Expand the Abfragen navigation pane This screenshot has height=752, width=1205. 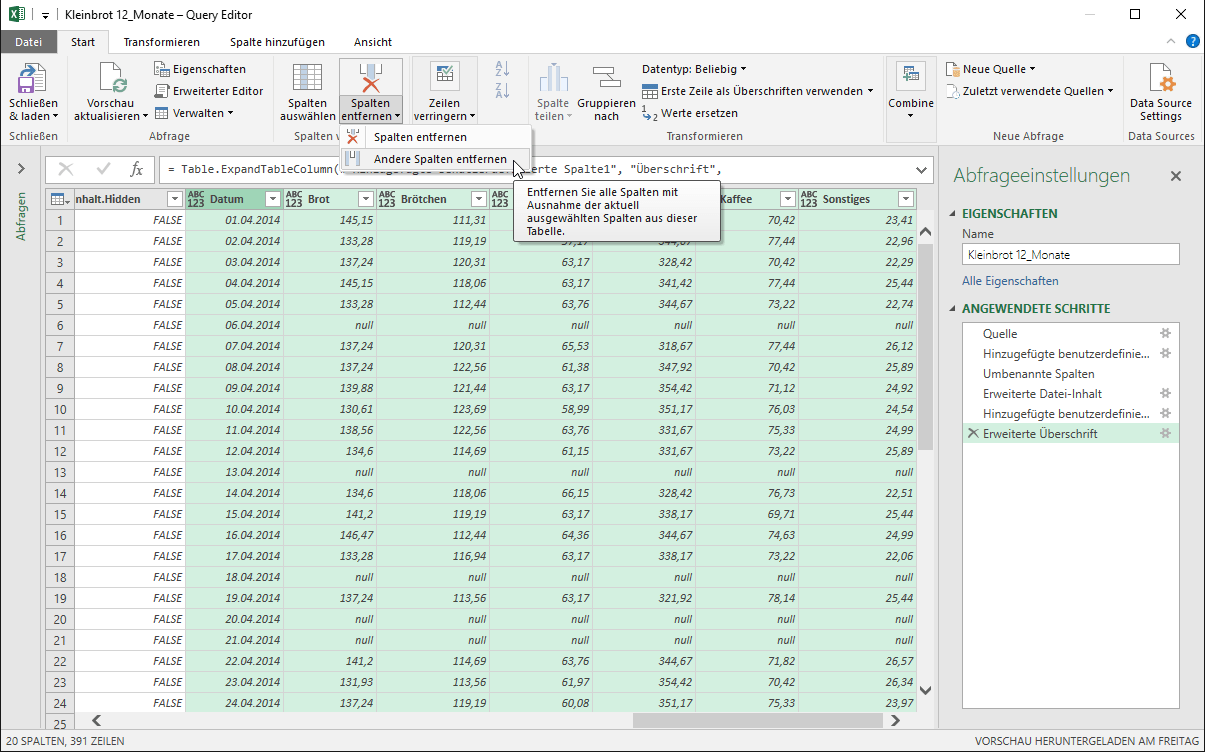click(21, 169)
